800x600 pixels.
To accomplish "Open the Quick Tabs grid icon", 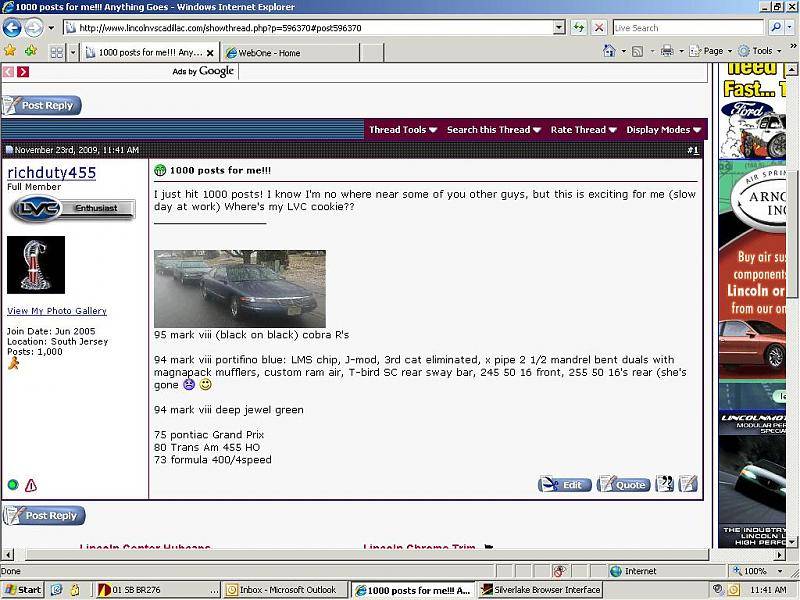I will coord(57,52).
